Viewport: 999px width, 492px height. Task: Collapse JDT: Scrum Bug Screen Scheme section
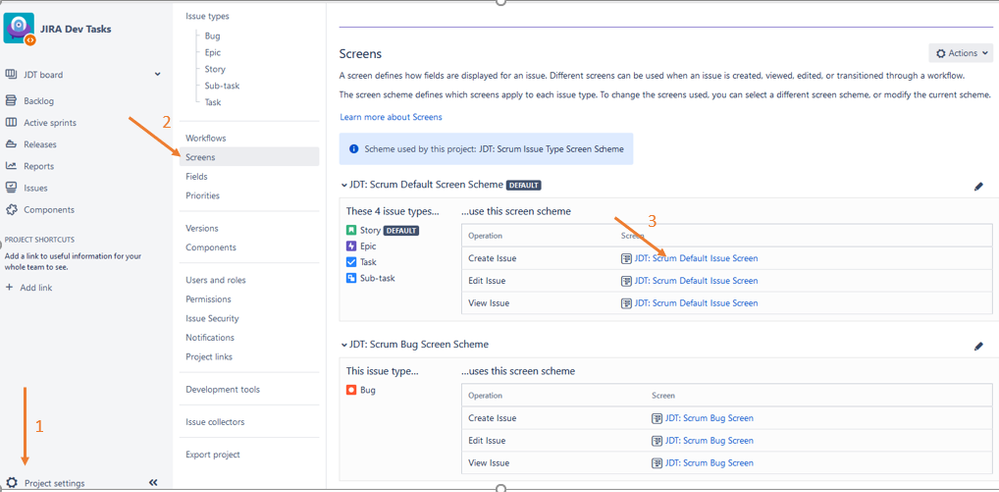coord(343,344)
